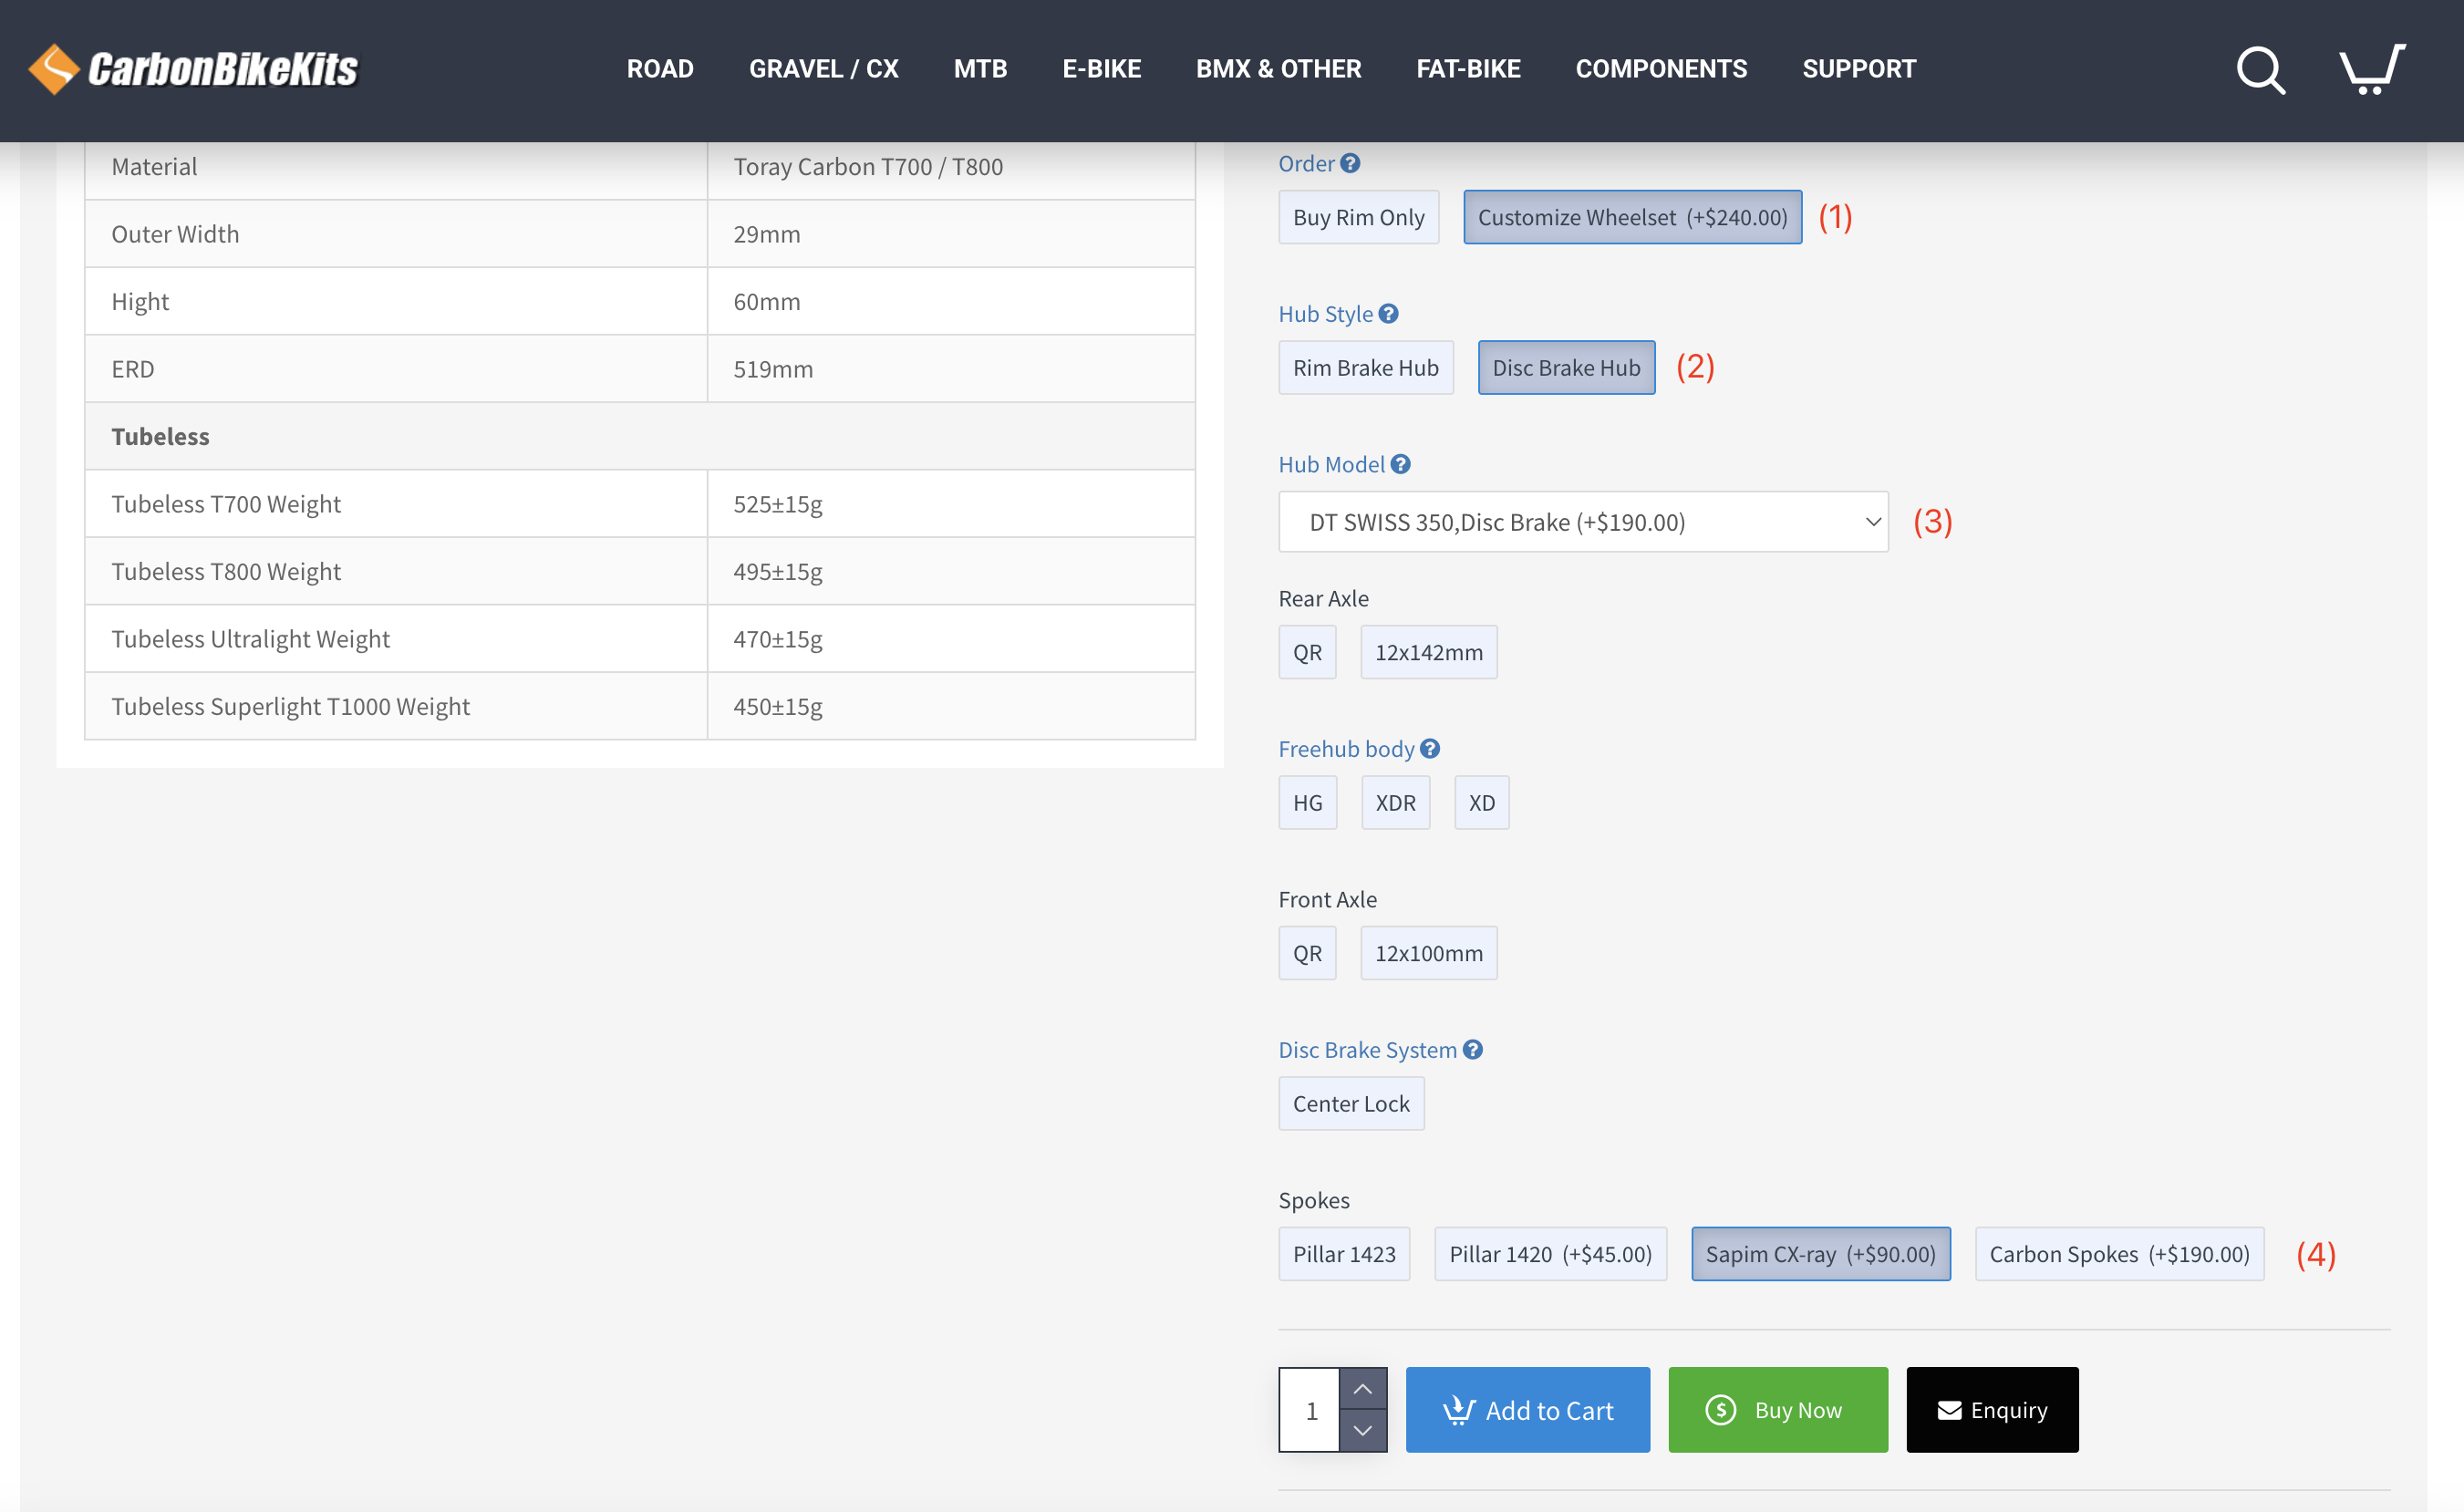Open the shopping cart icon
The height and width of the screenshot is (1512, 2464).
pyautogui.click(x=2371, y=70)
